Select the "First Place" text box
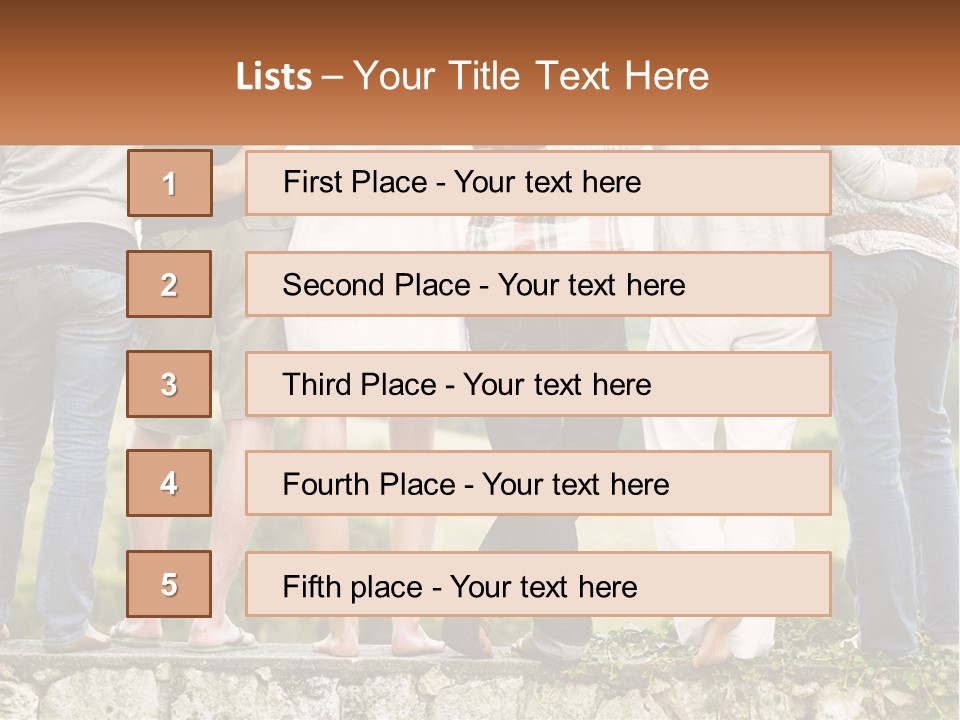Screen dimensions: 960x720 point(538,183)
